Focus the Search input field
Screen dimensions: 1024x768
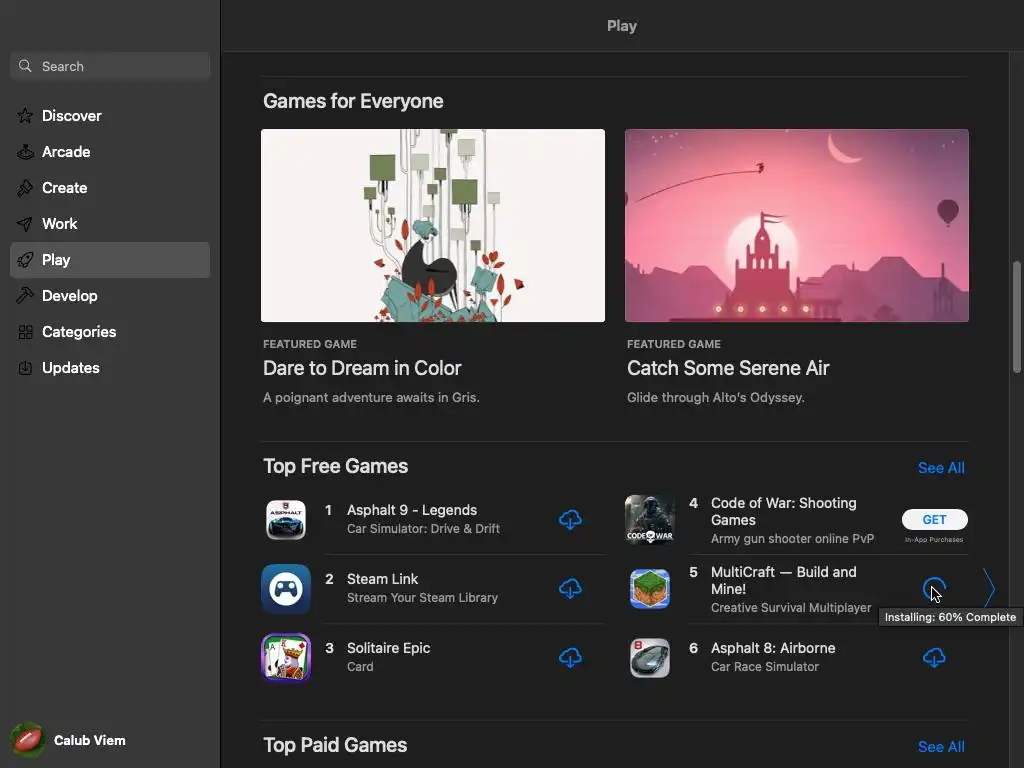pos(110,66)
